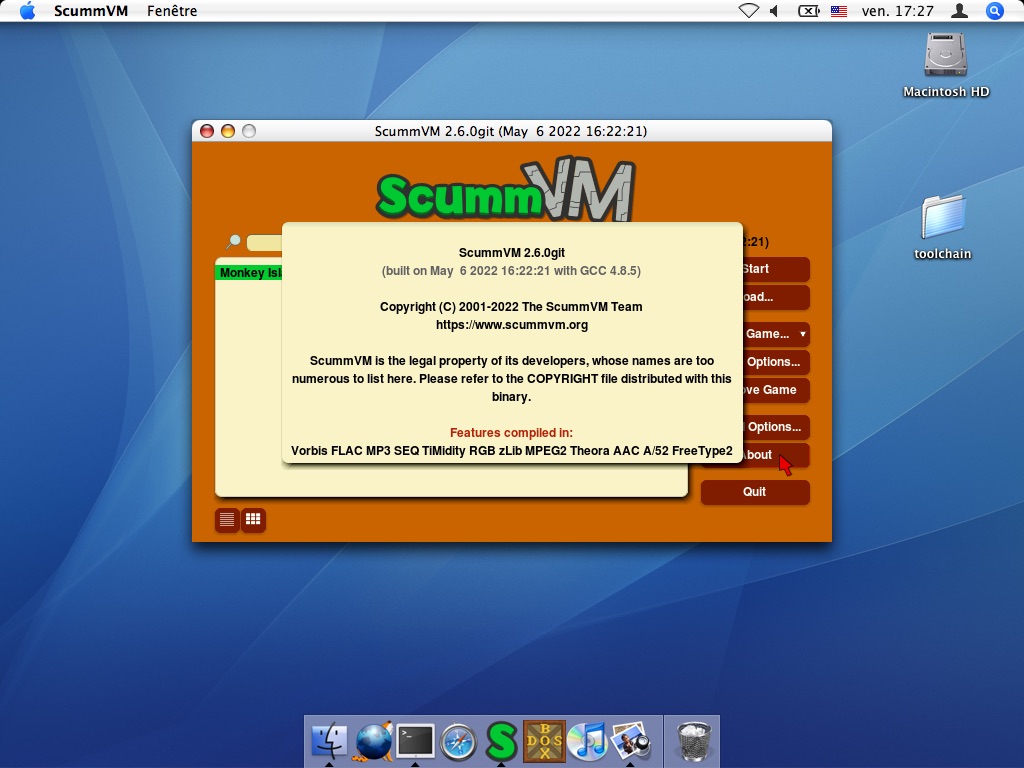Viewport: 1024px width, 768px height.
Task: Click the Quit button
Action: (x=755, y=492)
